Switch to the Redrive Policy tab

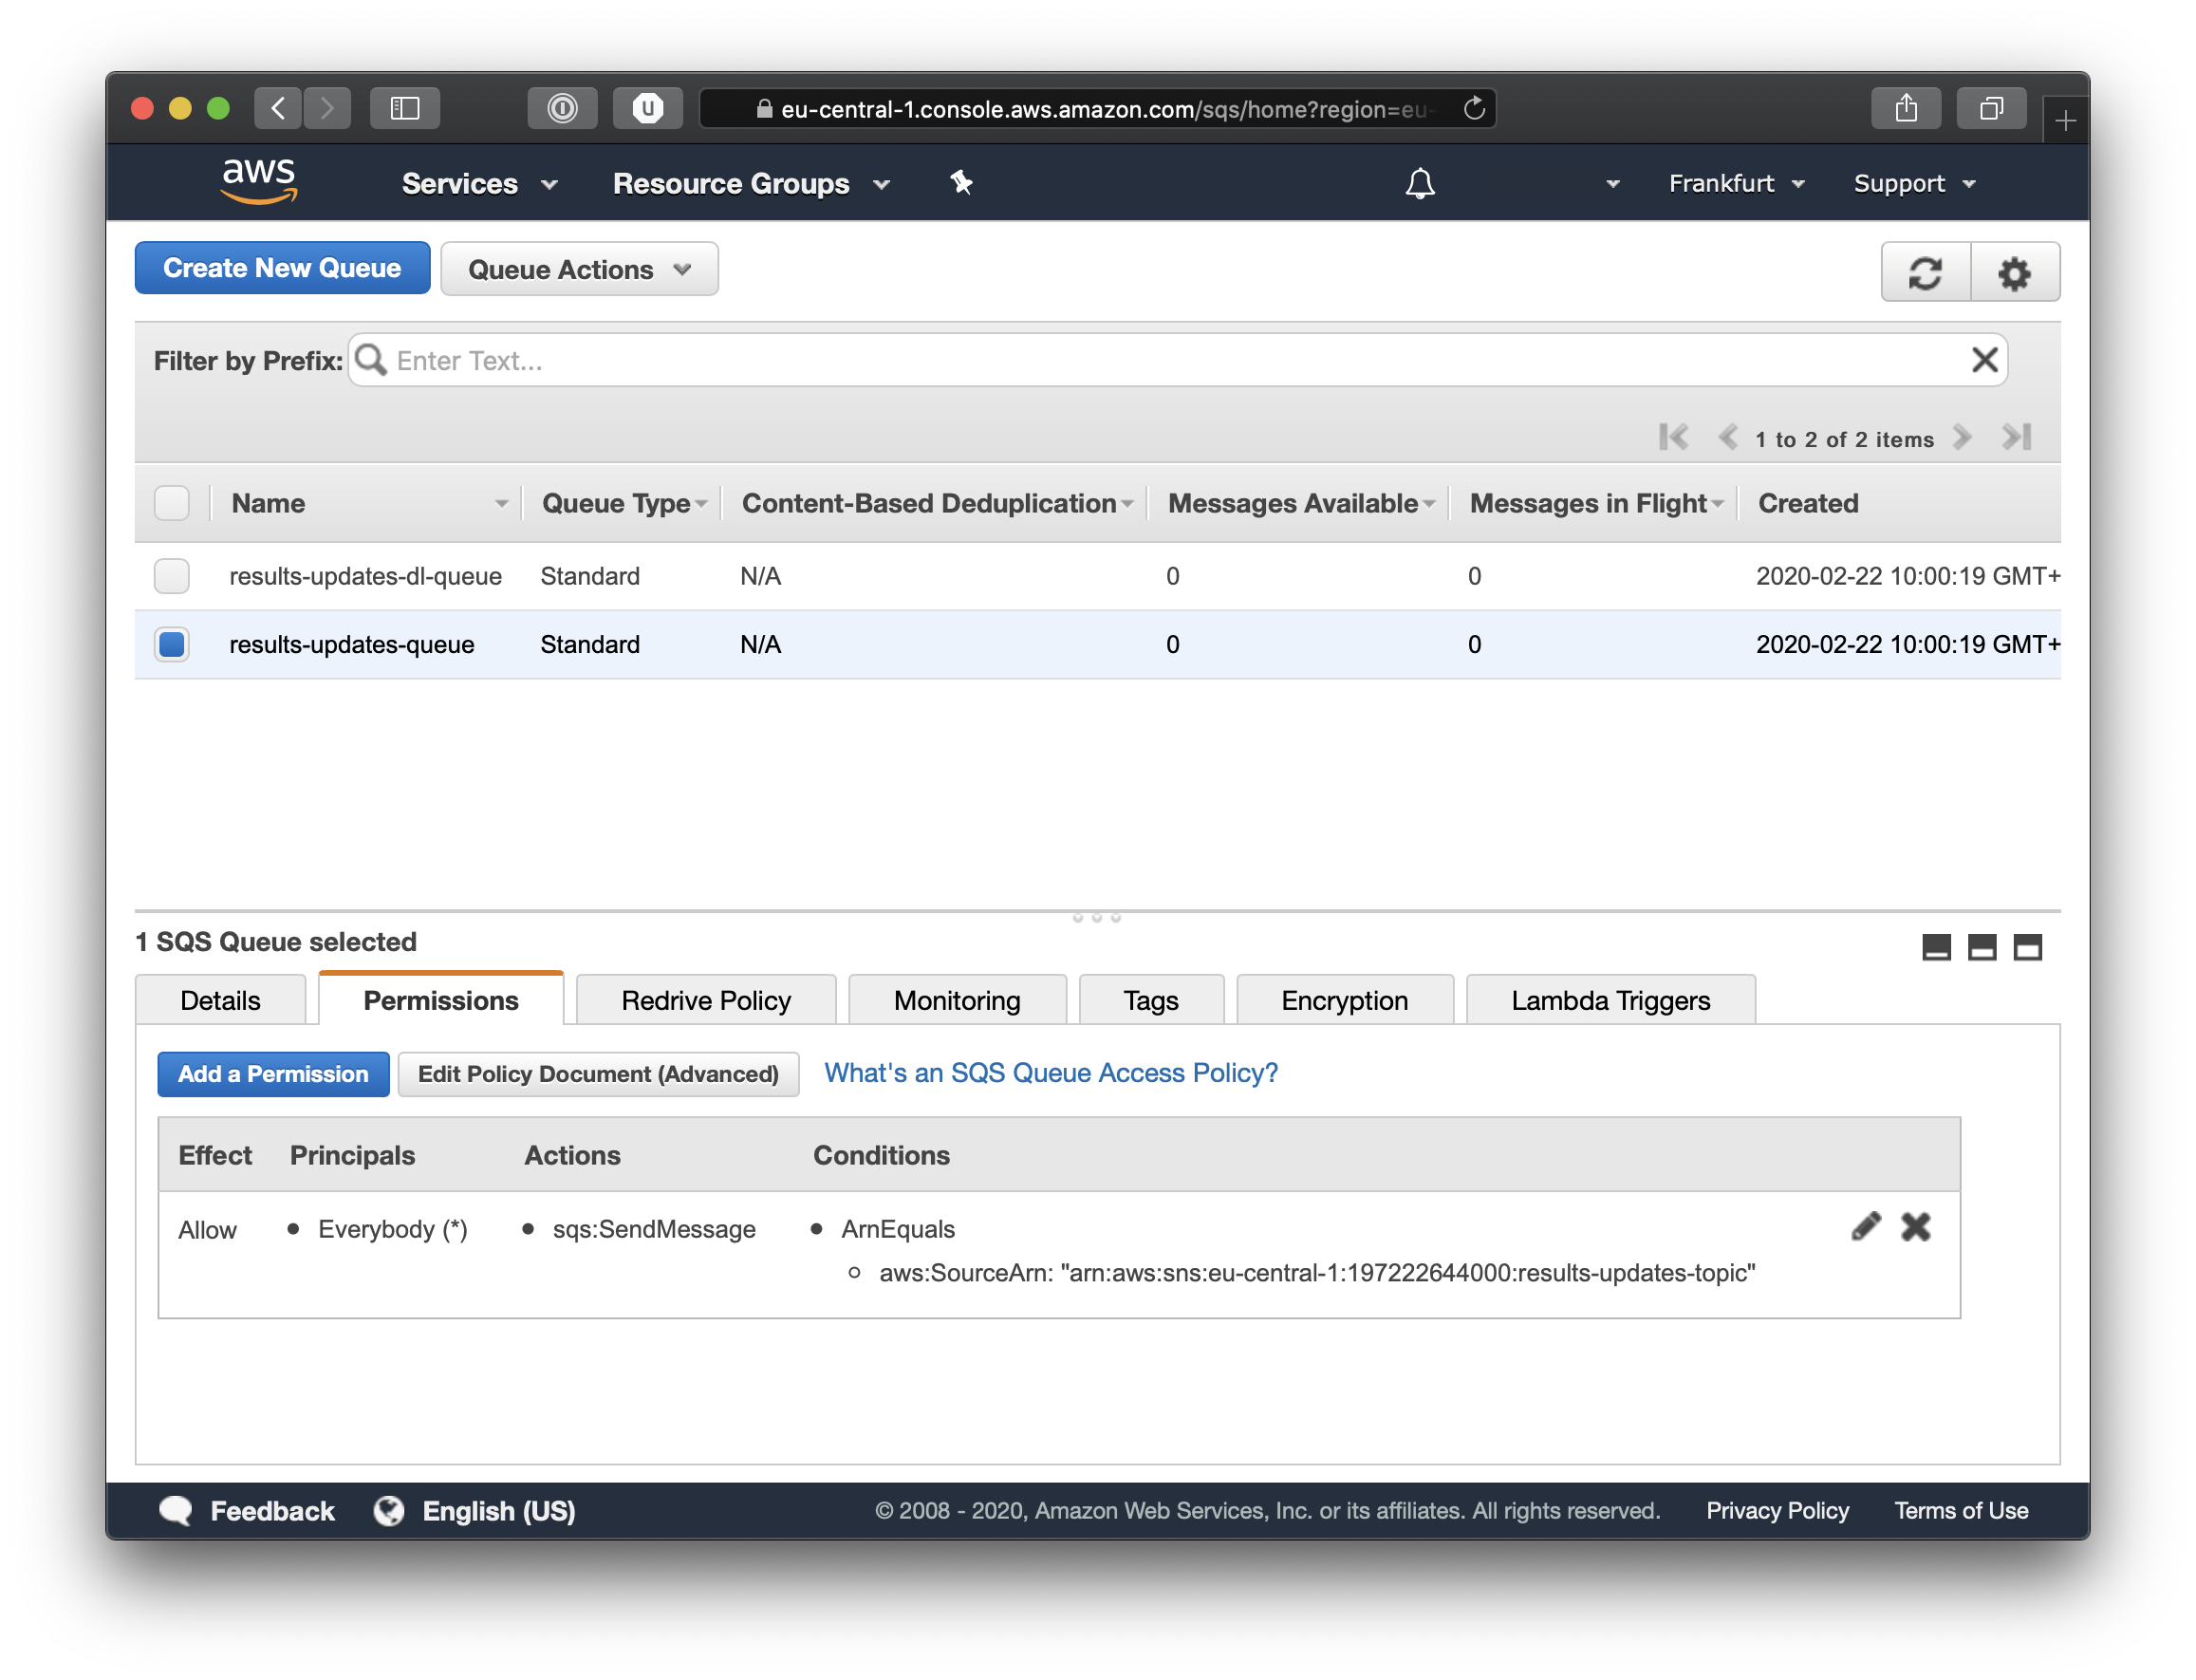[705, 1000]
